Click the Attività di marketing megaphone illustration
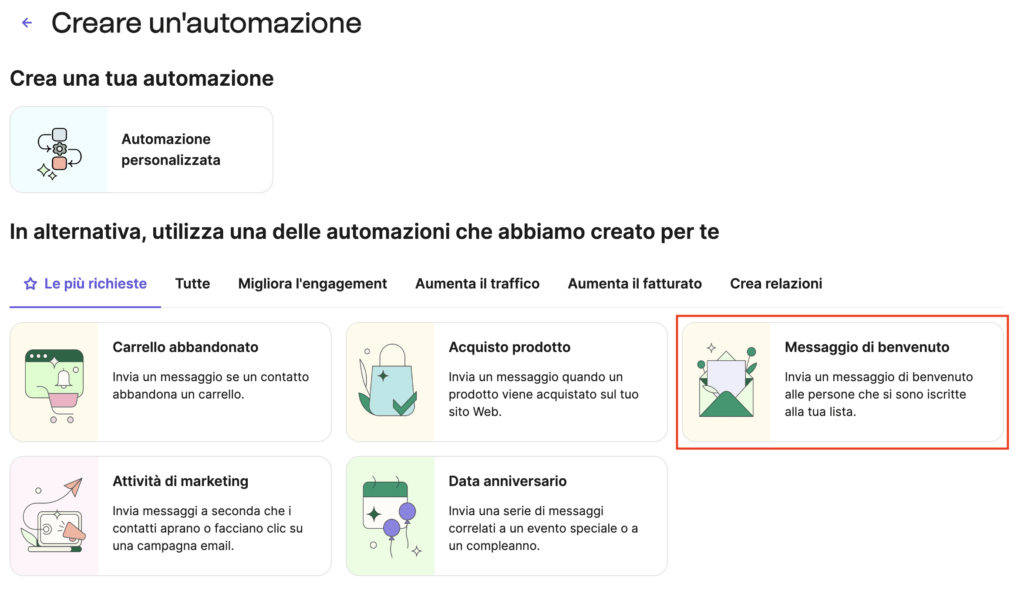 pyautogui.click(x=54, y=516)
